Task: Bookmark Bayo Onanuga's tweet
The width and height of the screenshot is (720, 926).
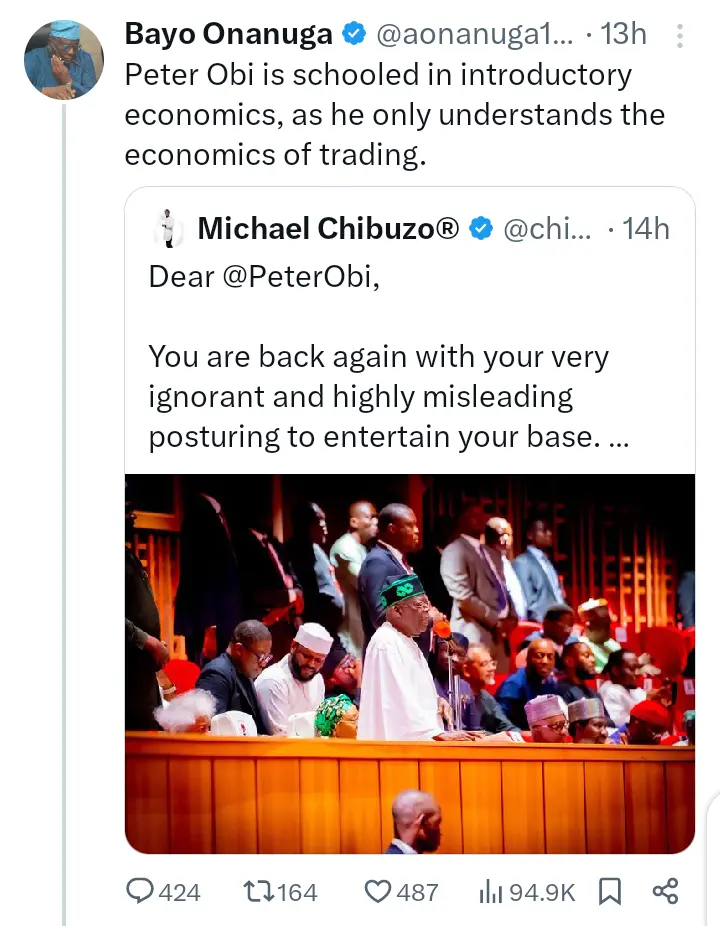Action: point(609,891)
